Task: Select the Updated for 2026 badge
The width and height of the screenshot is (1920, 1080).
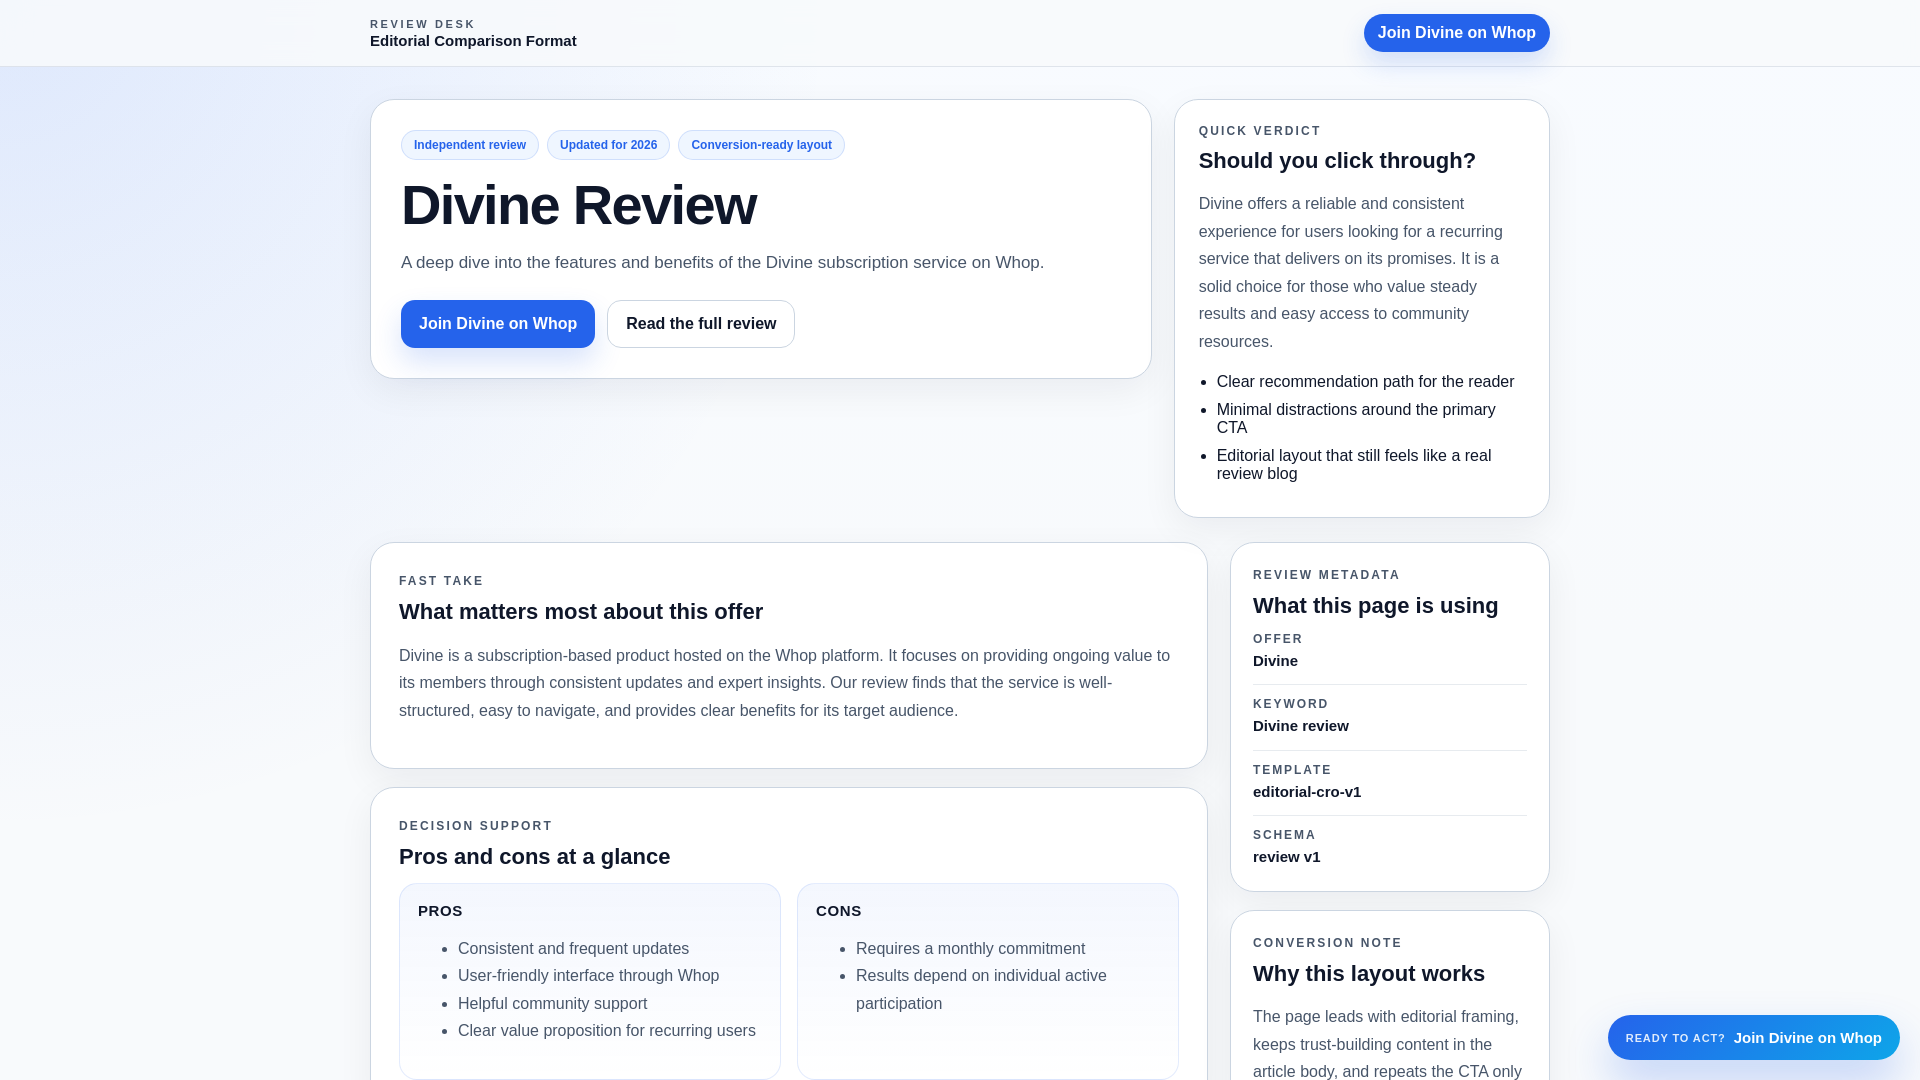Action: point(608,145)
